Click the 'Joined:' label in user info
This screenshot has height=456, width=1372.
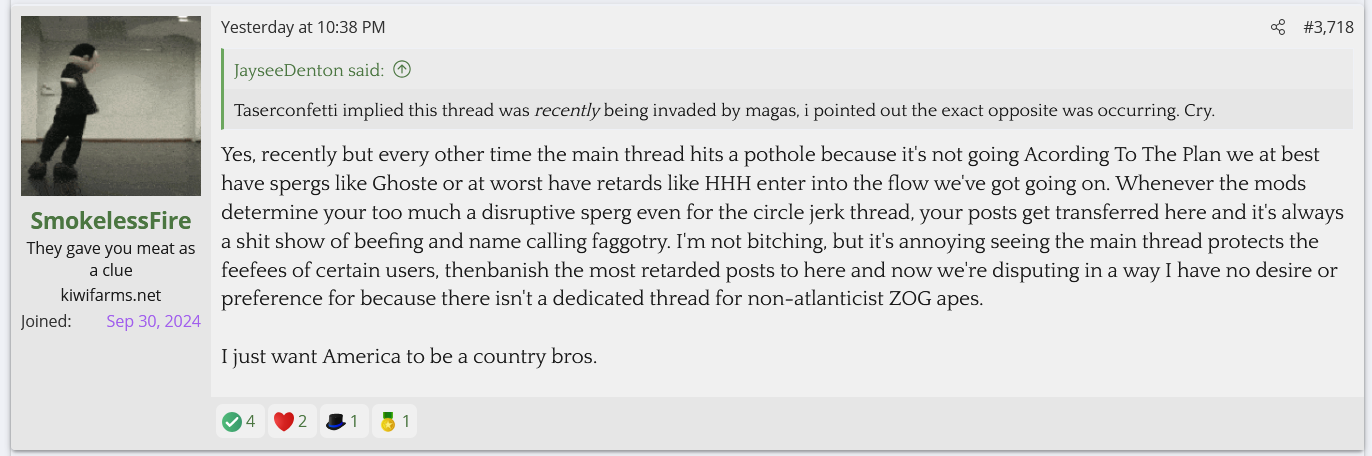pos(46,321)
